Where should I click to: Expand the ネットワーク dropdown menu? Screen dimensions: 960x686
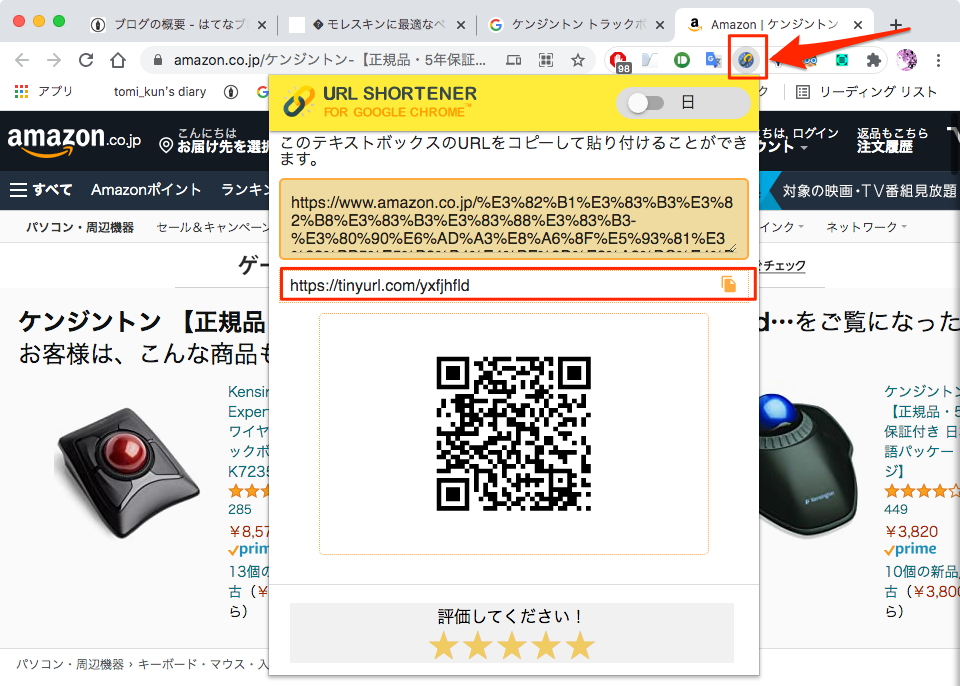tap(866, 227)
